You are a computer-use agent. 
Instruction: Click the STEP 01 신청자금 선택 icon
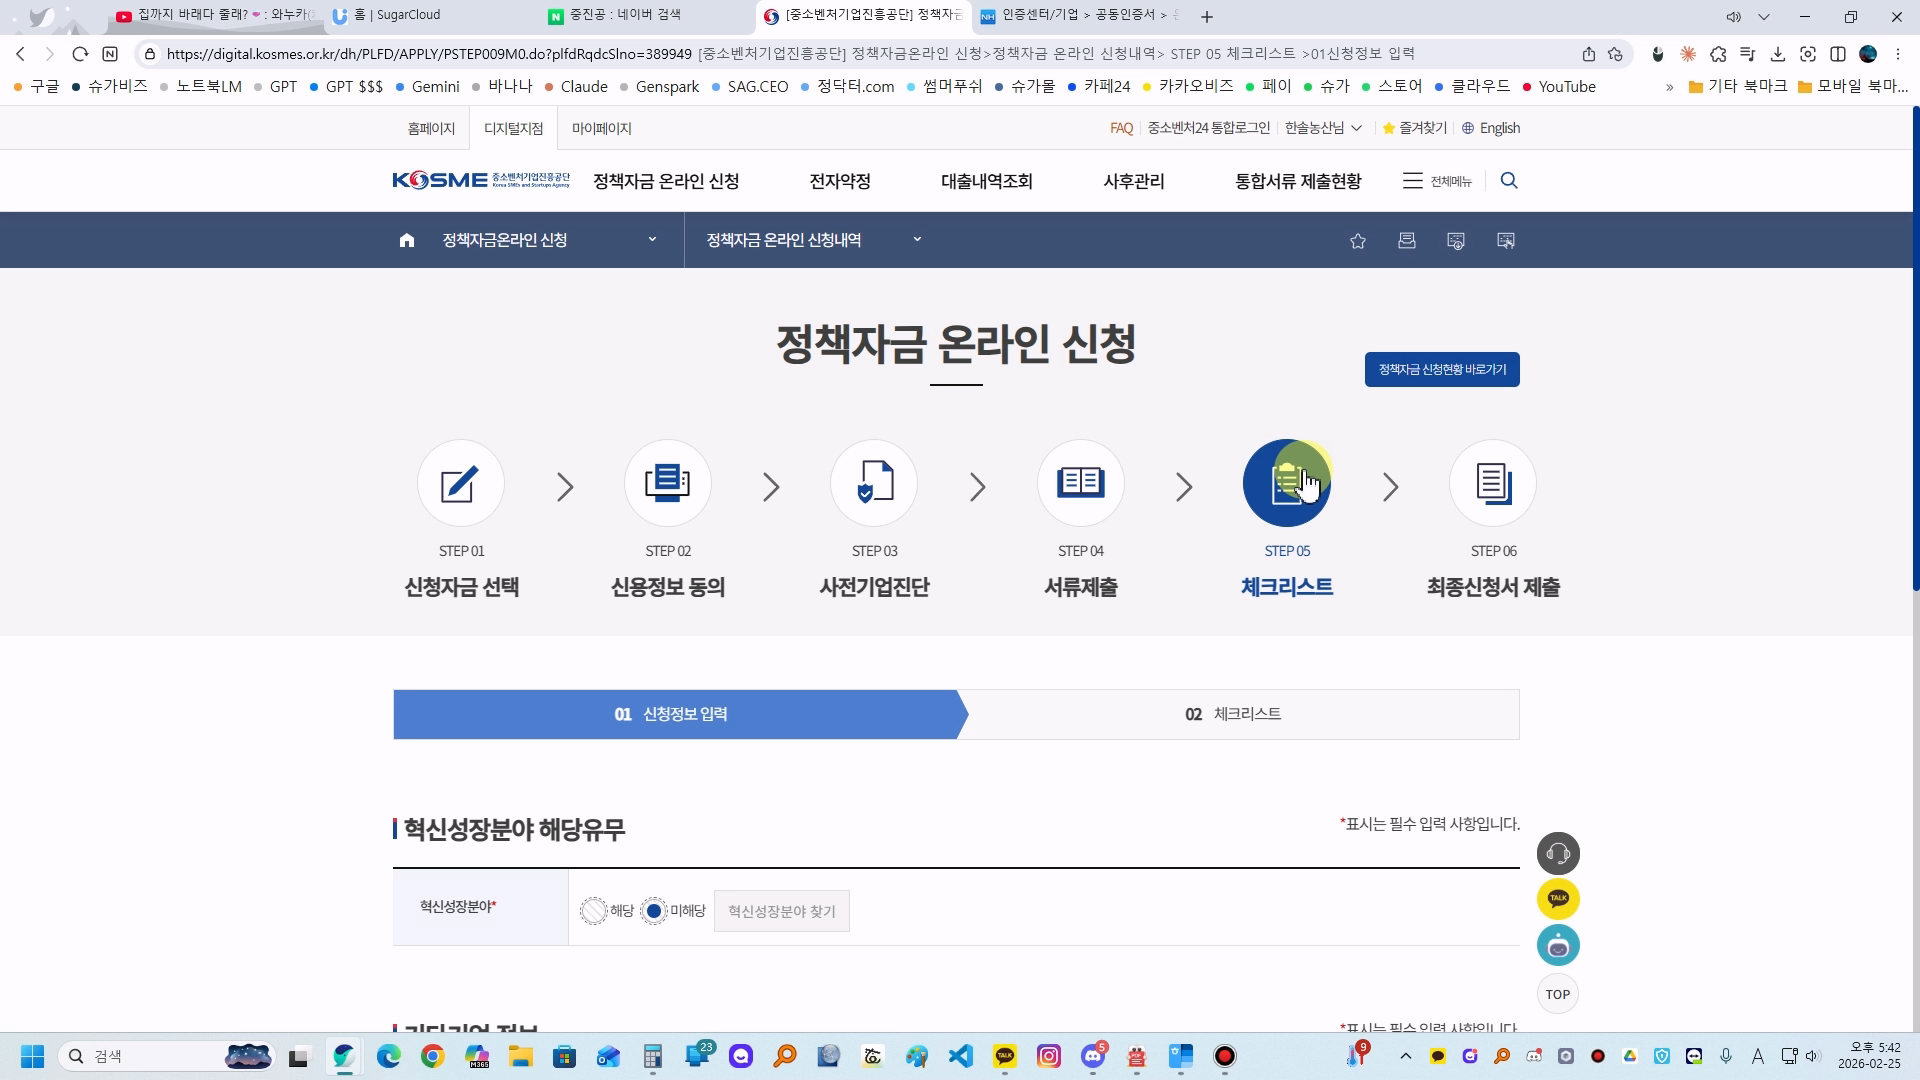(x=460, y=484)
